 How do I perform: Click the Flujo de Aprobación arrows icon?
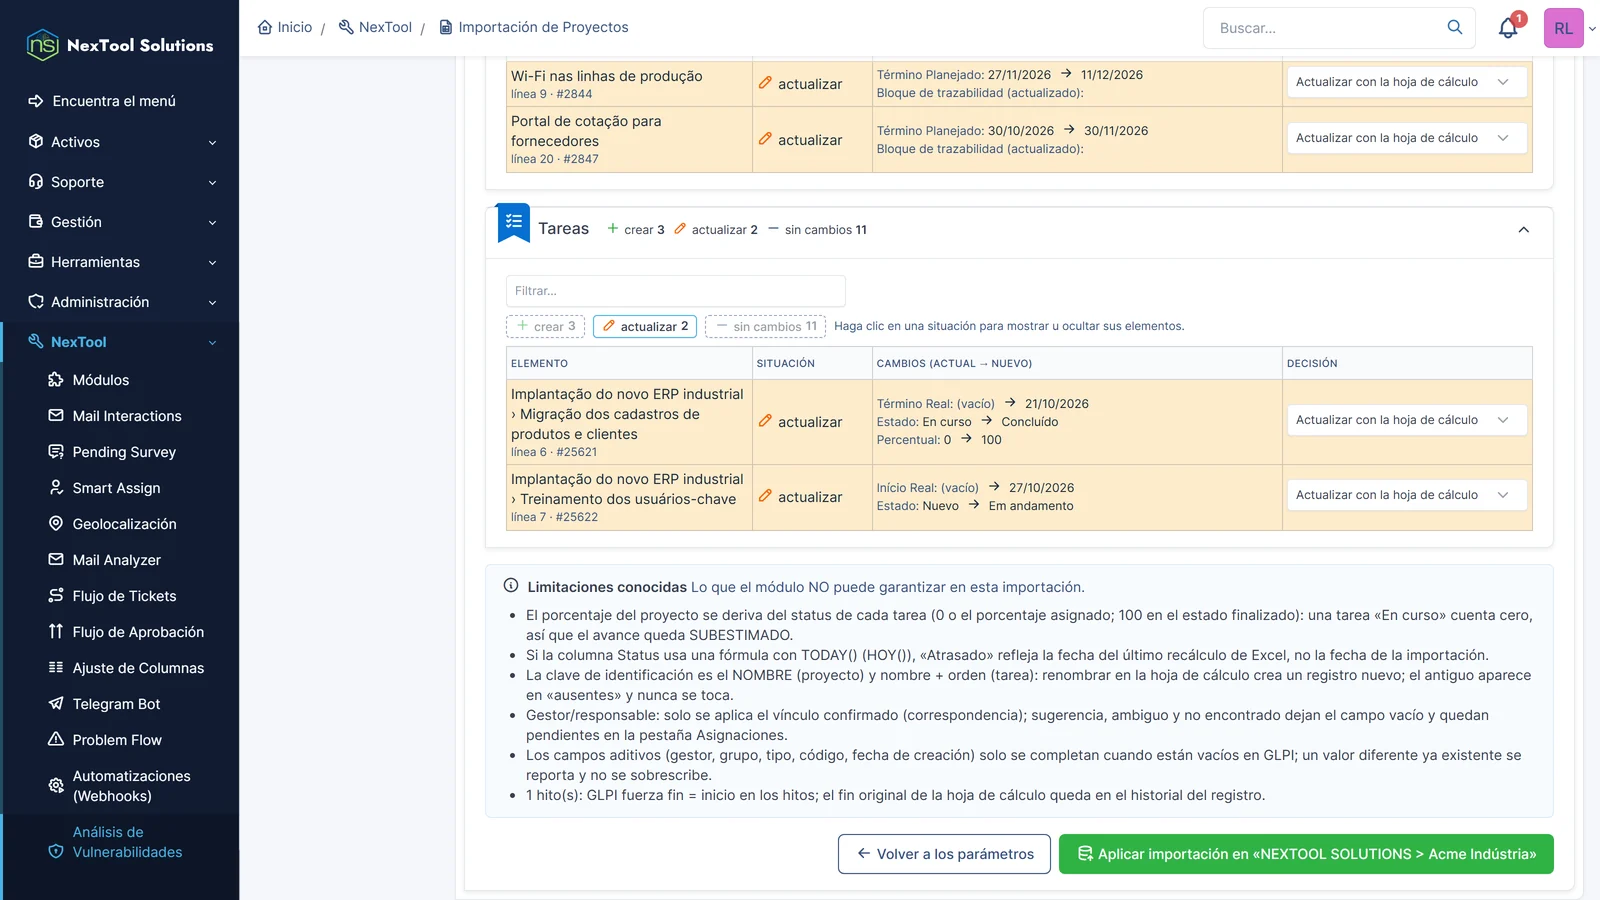click(56, 632)
